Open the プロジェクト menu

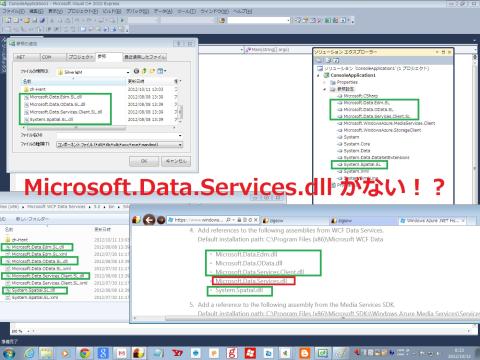pos(82,11)
